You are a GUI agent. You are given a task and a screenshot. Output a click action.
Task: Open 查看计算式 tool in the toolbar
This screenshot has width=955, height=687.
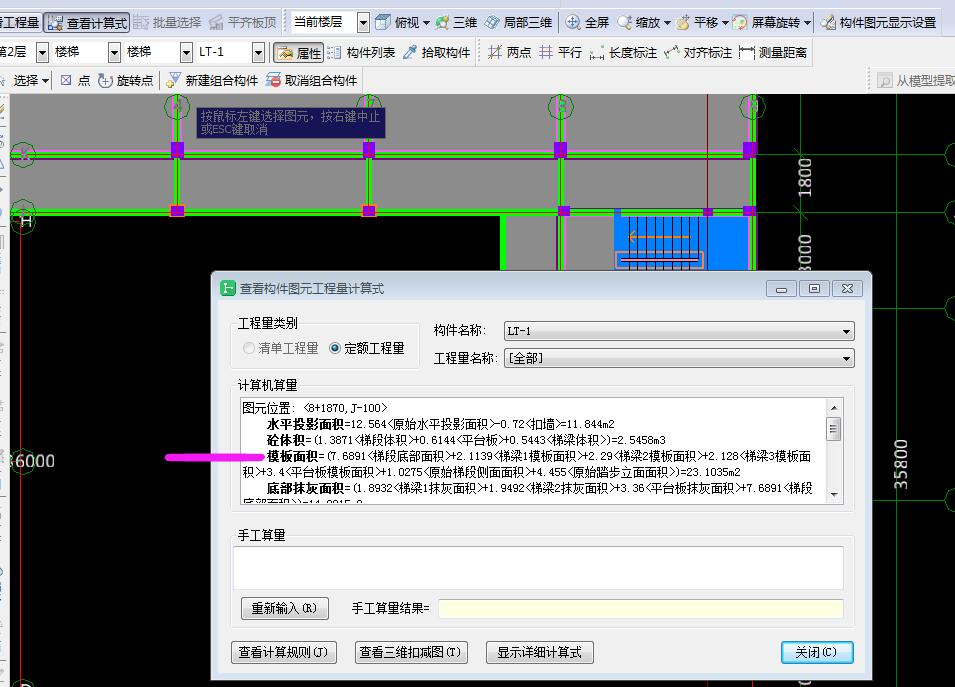(86, 23)
